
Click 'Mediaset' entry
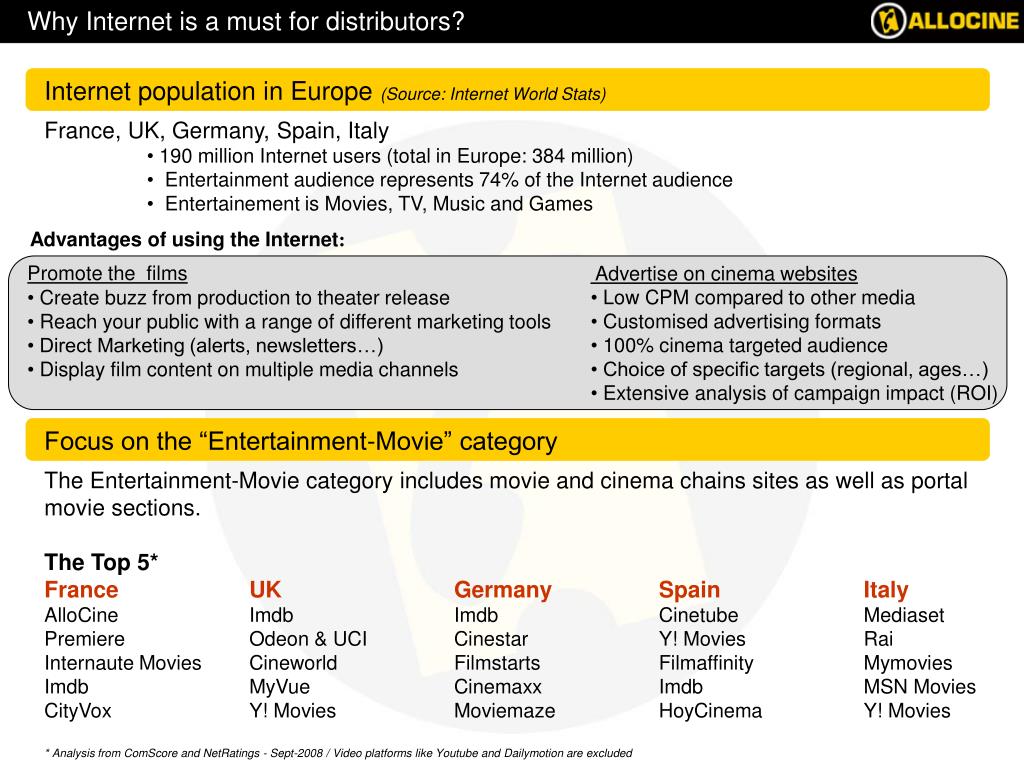click(904, 615)
